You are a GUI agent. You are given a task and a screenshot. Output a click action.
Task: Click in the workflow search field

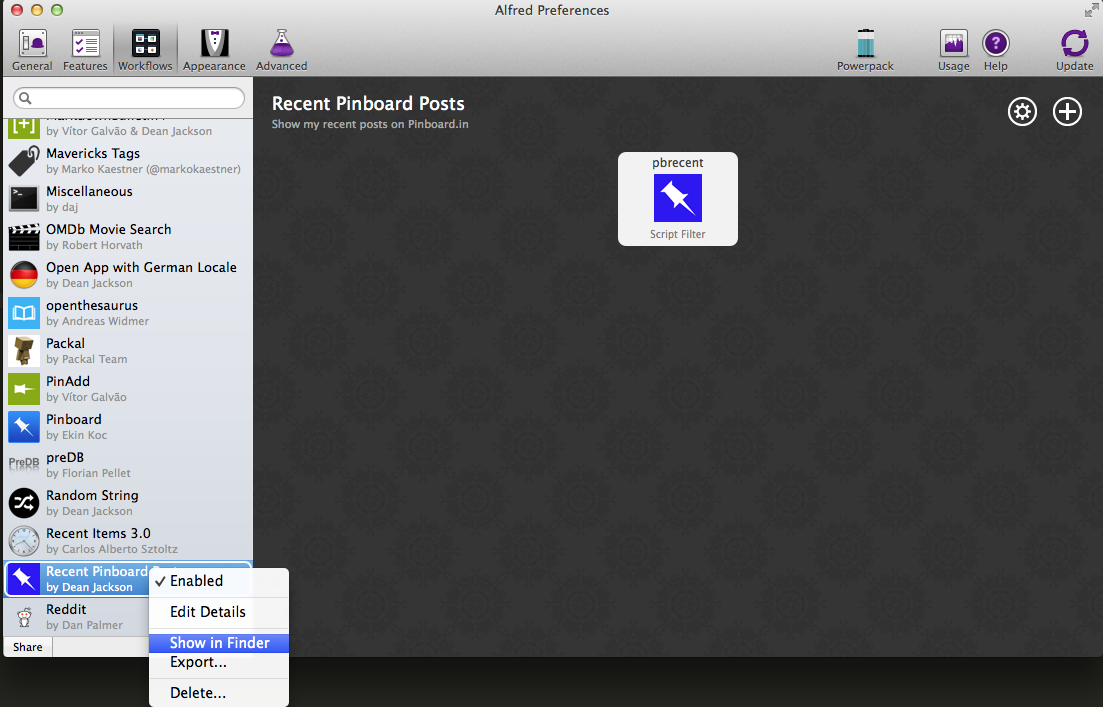click(129, 98)
